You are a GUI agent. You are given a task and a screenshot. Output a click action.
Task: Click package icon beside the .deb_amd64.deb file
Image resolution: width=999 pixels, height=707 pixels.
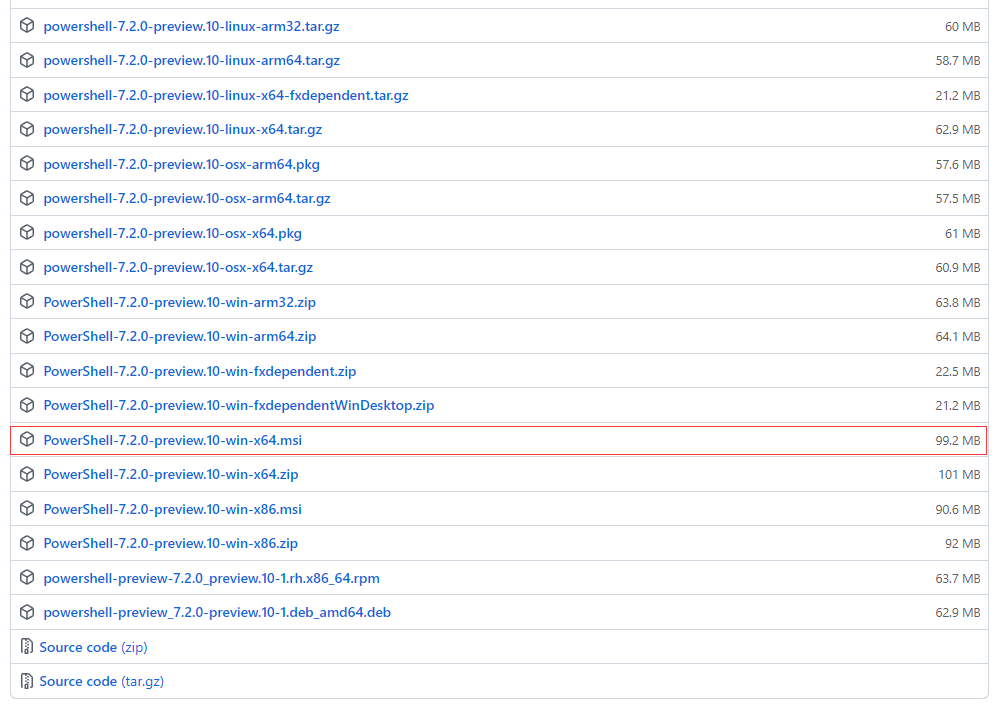pos(27,612)
